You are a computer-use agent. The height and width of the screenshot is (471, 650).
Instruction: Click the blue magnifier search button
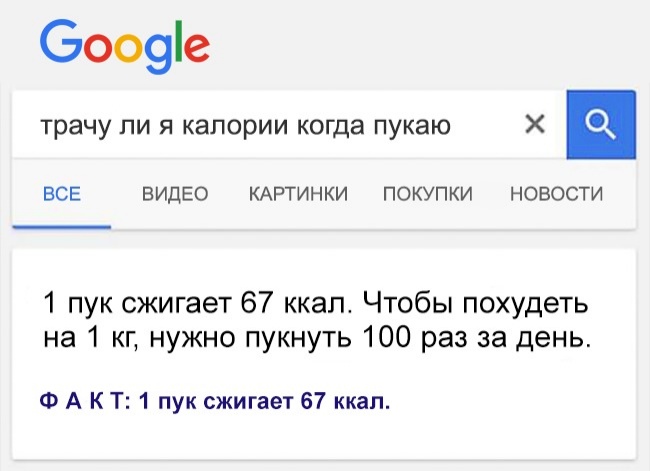[x=600, y=125]
